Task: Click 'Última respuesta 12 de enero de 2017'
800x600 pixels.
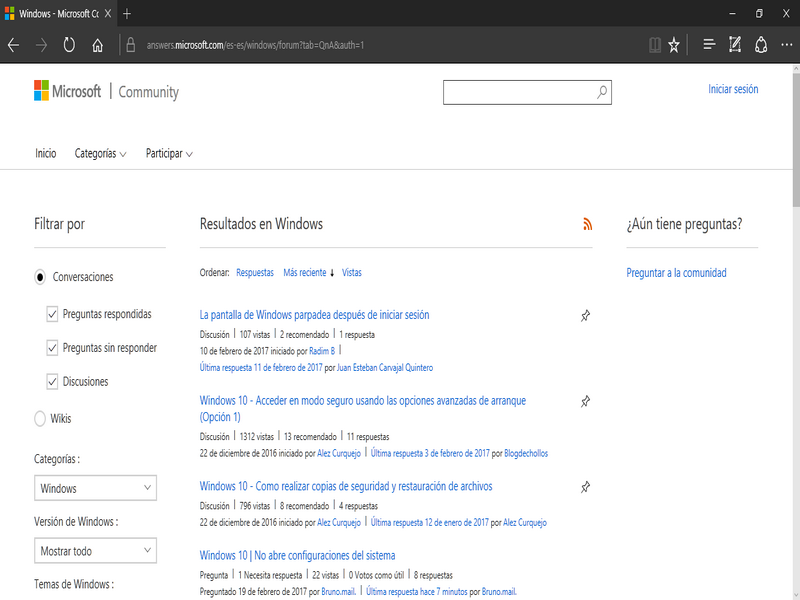Action: pyautogui.click(x=430, y=522)
